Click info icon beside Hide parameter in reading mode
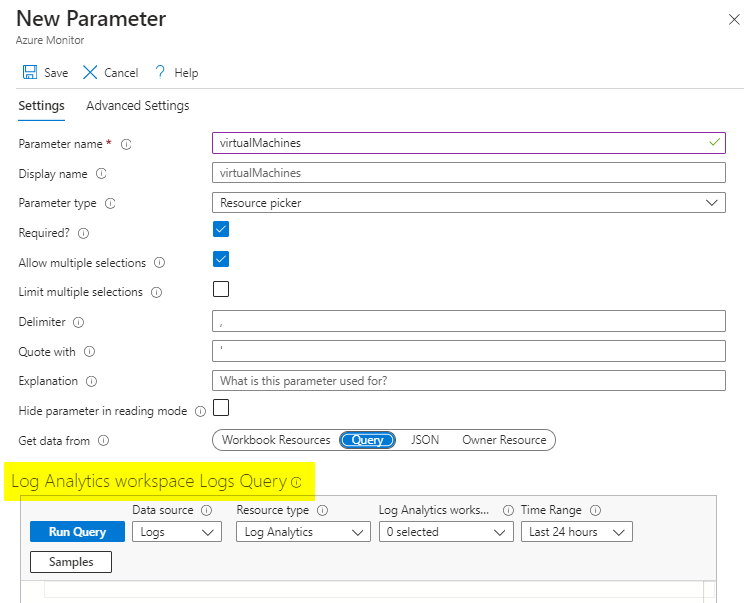744x603 pixels. point(201,411)
